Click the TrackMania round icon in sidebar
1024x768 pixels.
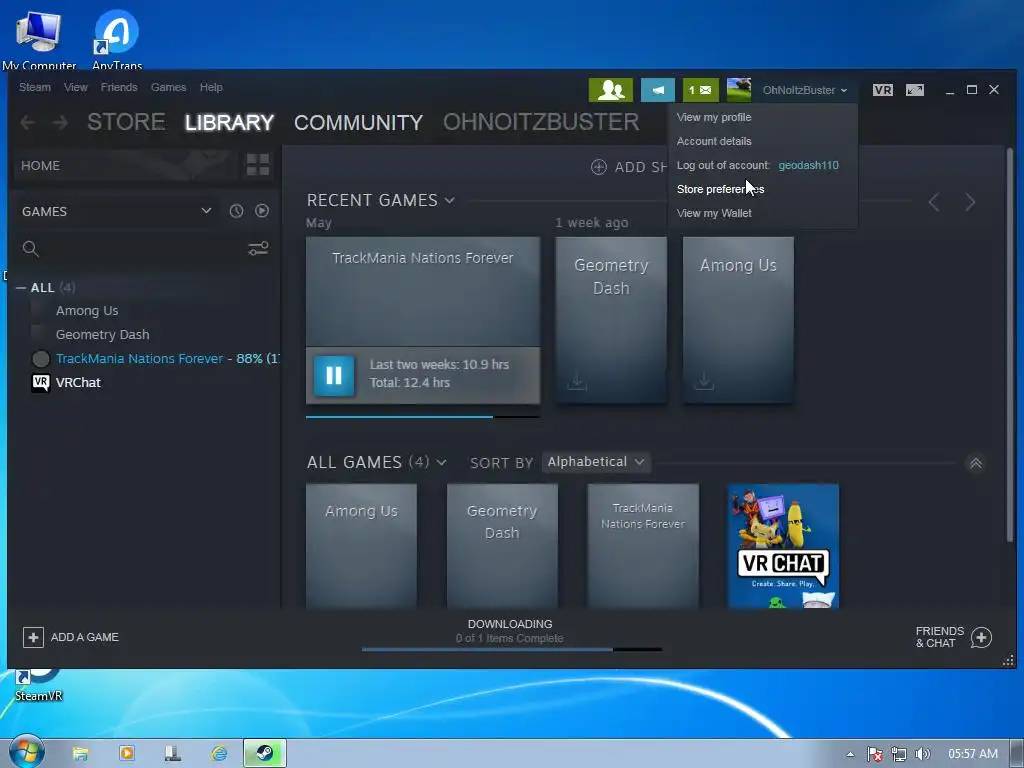pyautogui.click(x=40, y=359)
